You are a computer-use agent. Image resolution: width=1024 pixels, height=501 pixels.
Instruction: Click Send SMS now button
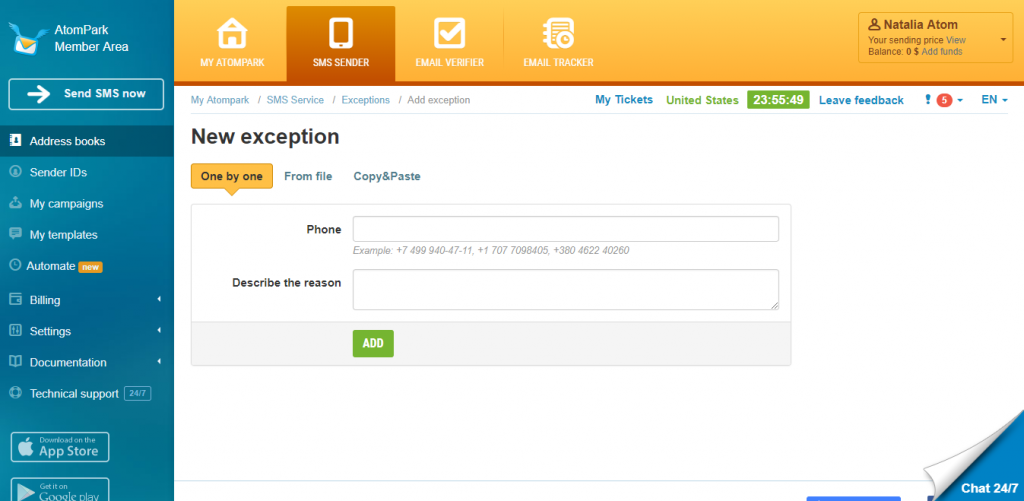[x=86, y=94]
